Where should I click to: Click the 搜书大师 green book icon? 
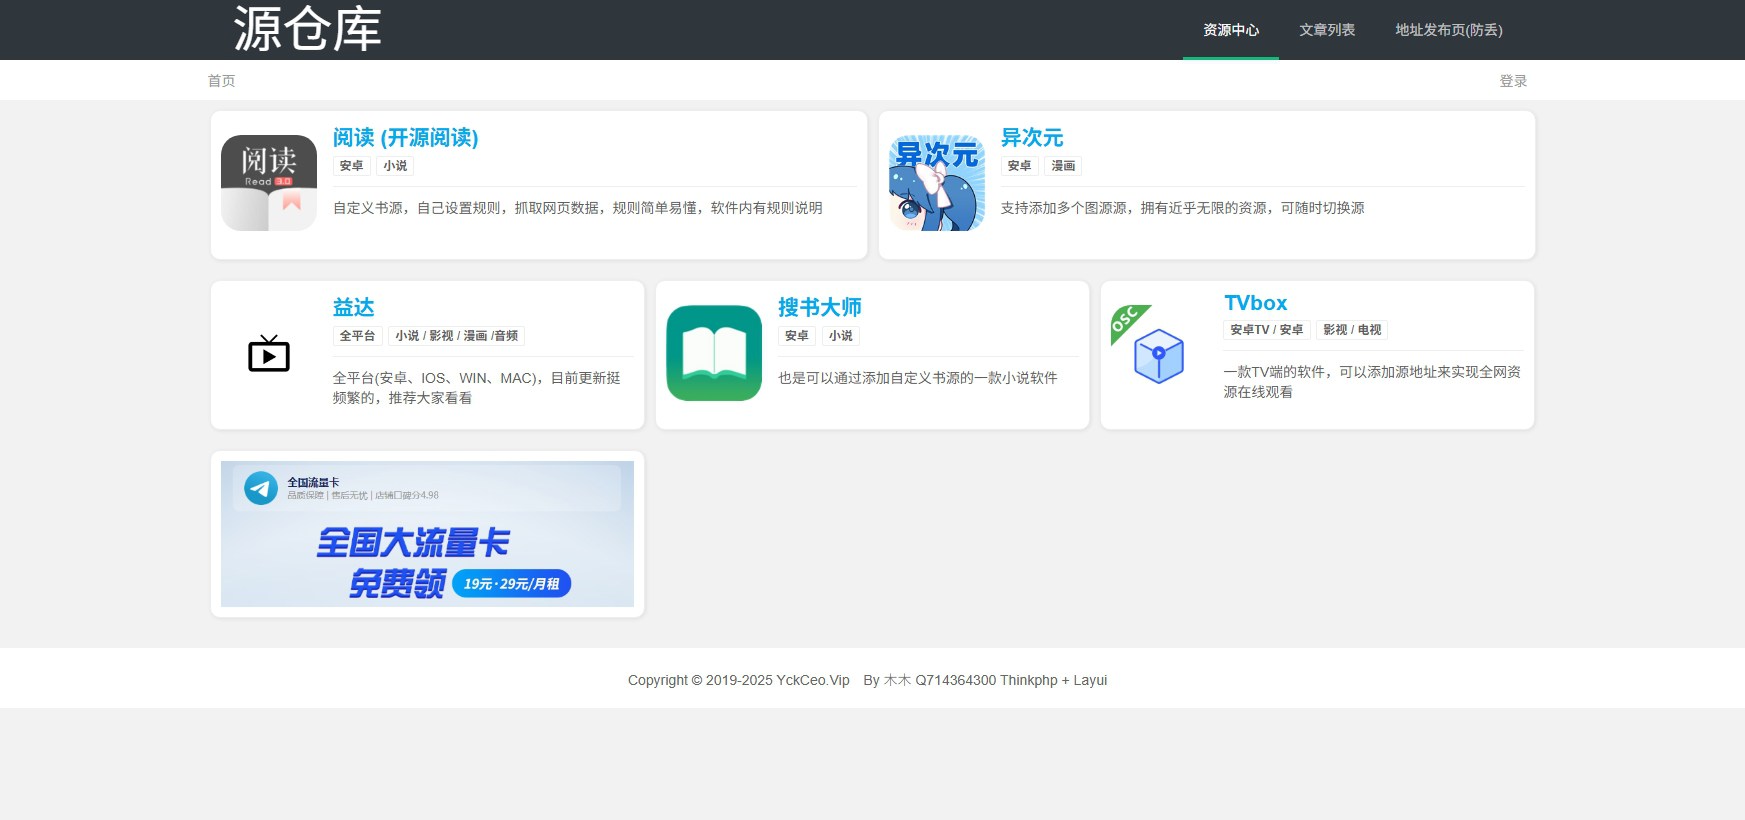(x=714, y=353)
